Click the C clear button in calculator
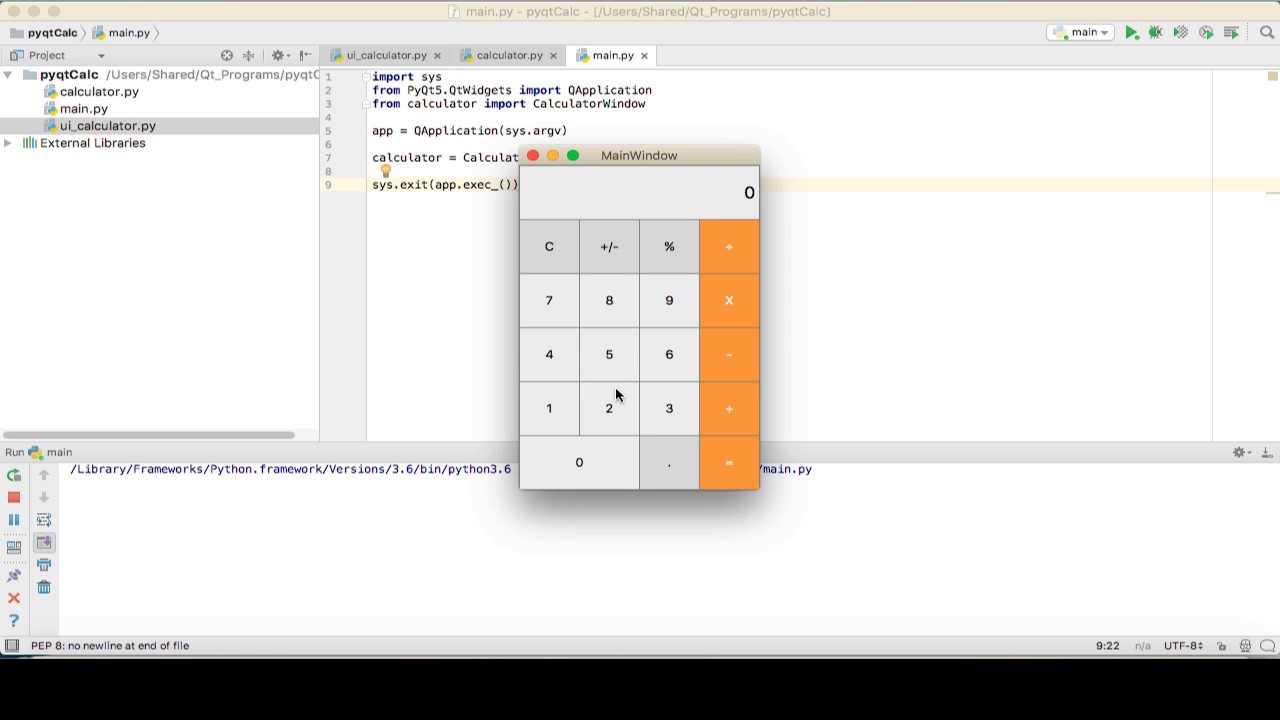The image size is (1280, 720). click(549, 247)
